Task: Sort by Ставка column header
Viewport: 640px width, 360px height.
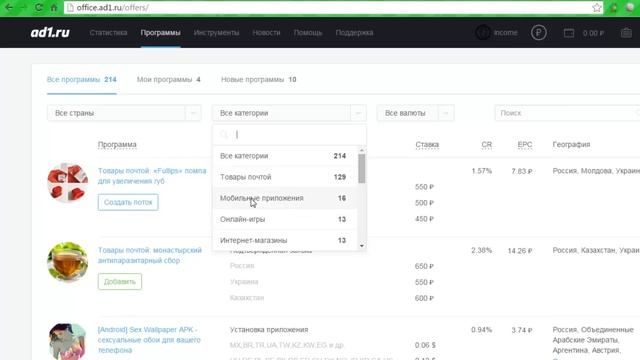Action: coord(427,144)
